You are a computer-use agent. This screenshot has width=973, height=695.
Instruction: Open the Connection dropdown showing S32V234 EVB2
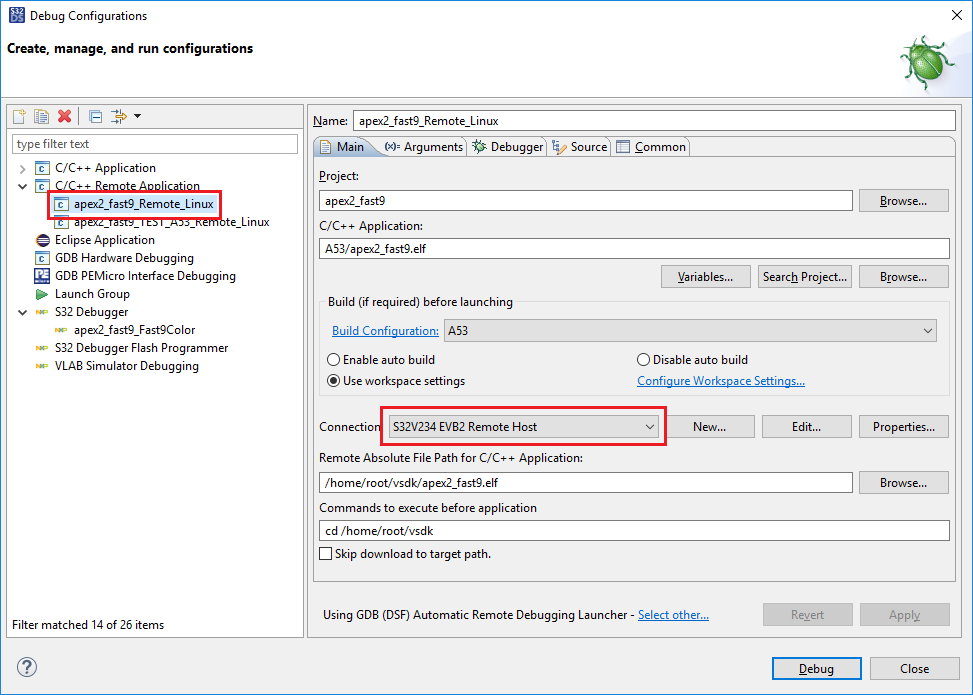click(523, 427)
